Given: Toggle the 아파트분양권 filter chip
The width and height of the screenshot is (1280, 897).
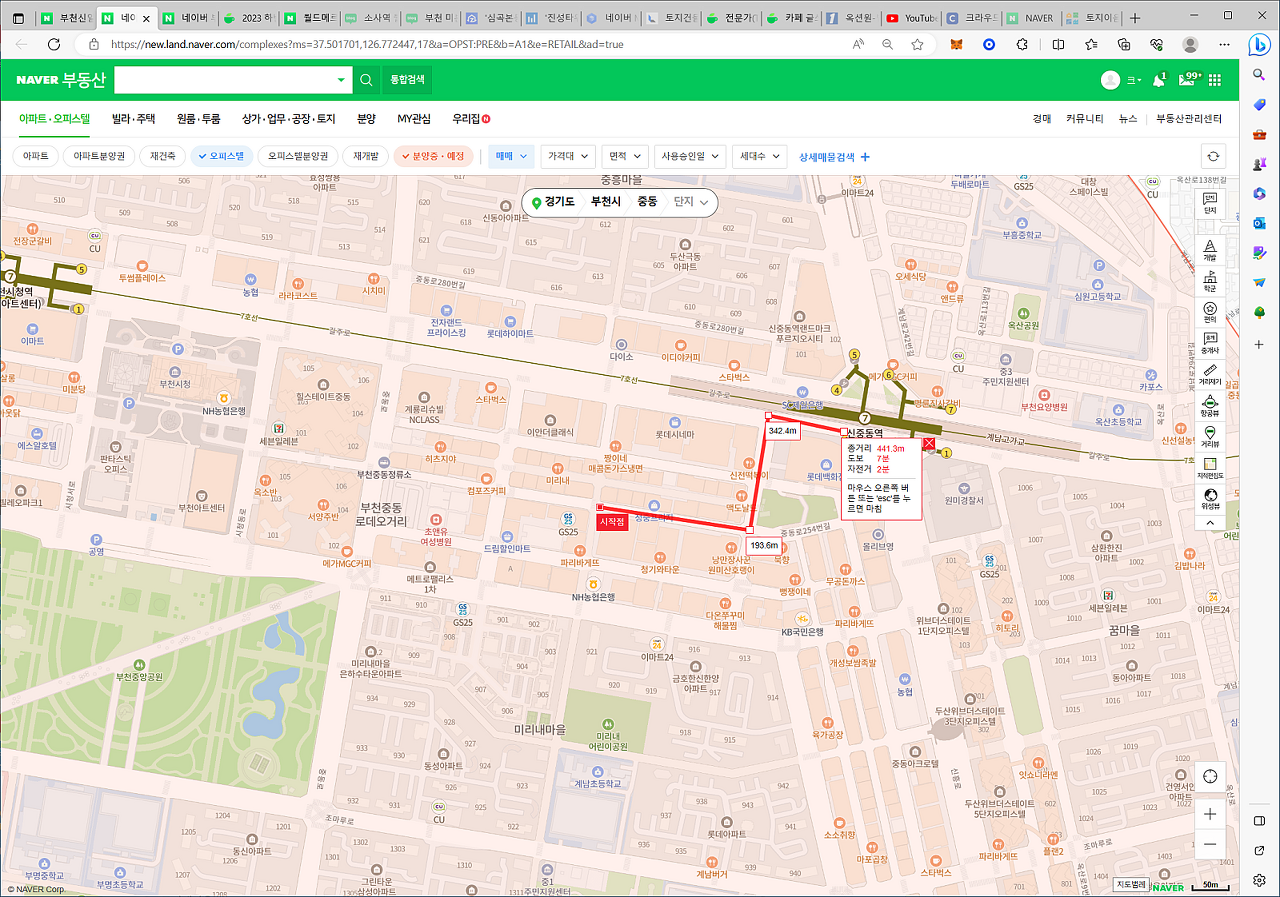Looking at the screenshot, I should tap(100, 156).
